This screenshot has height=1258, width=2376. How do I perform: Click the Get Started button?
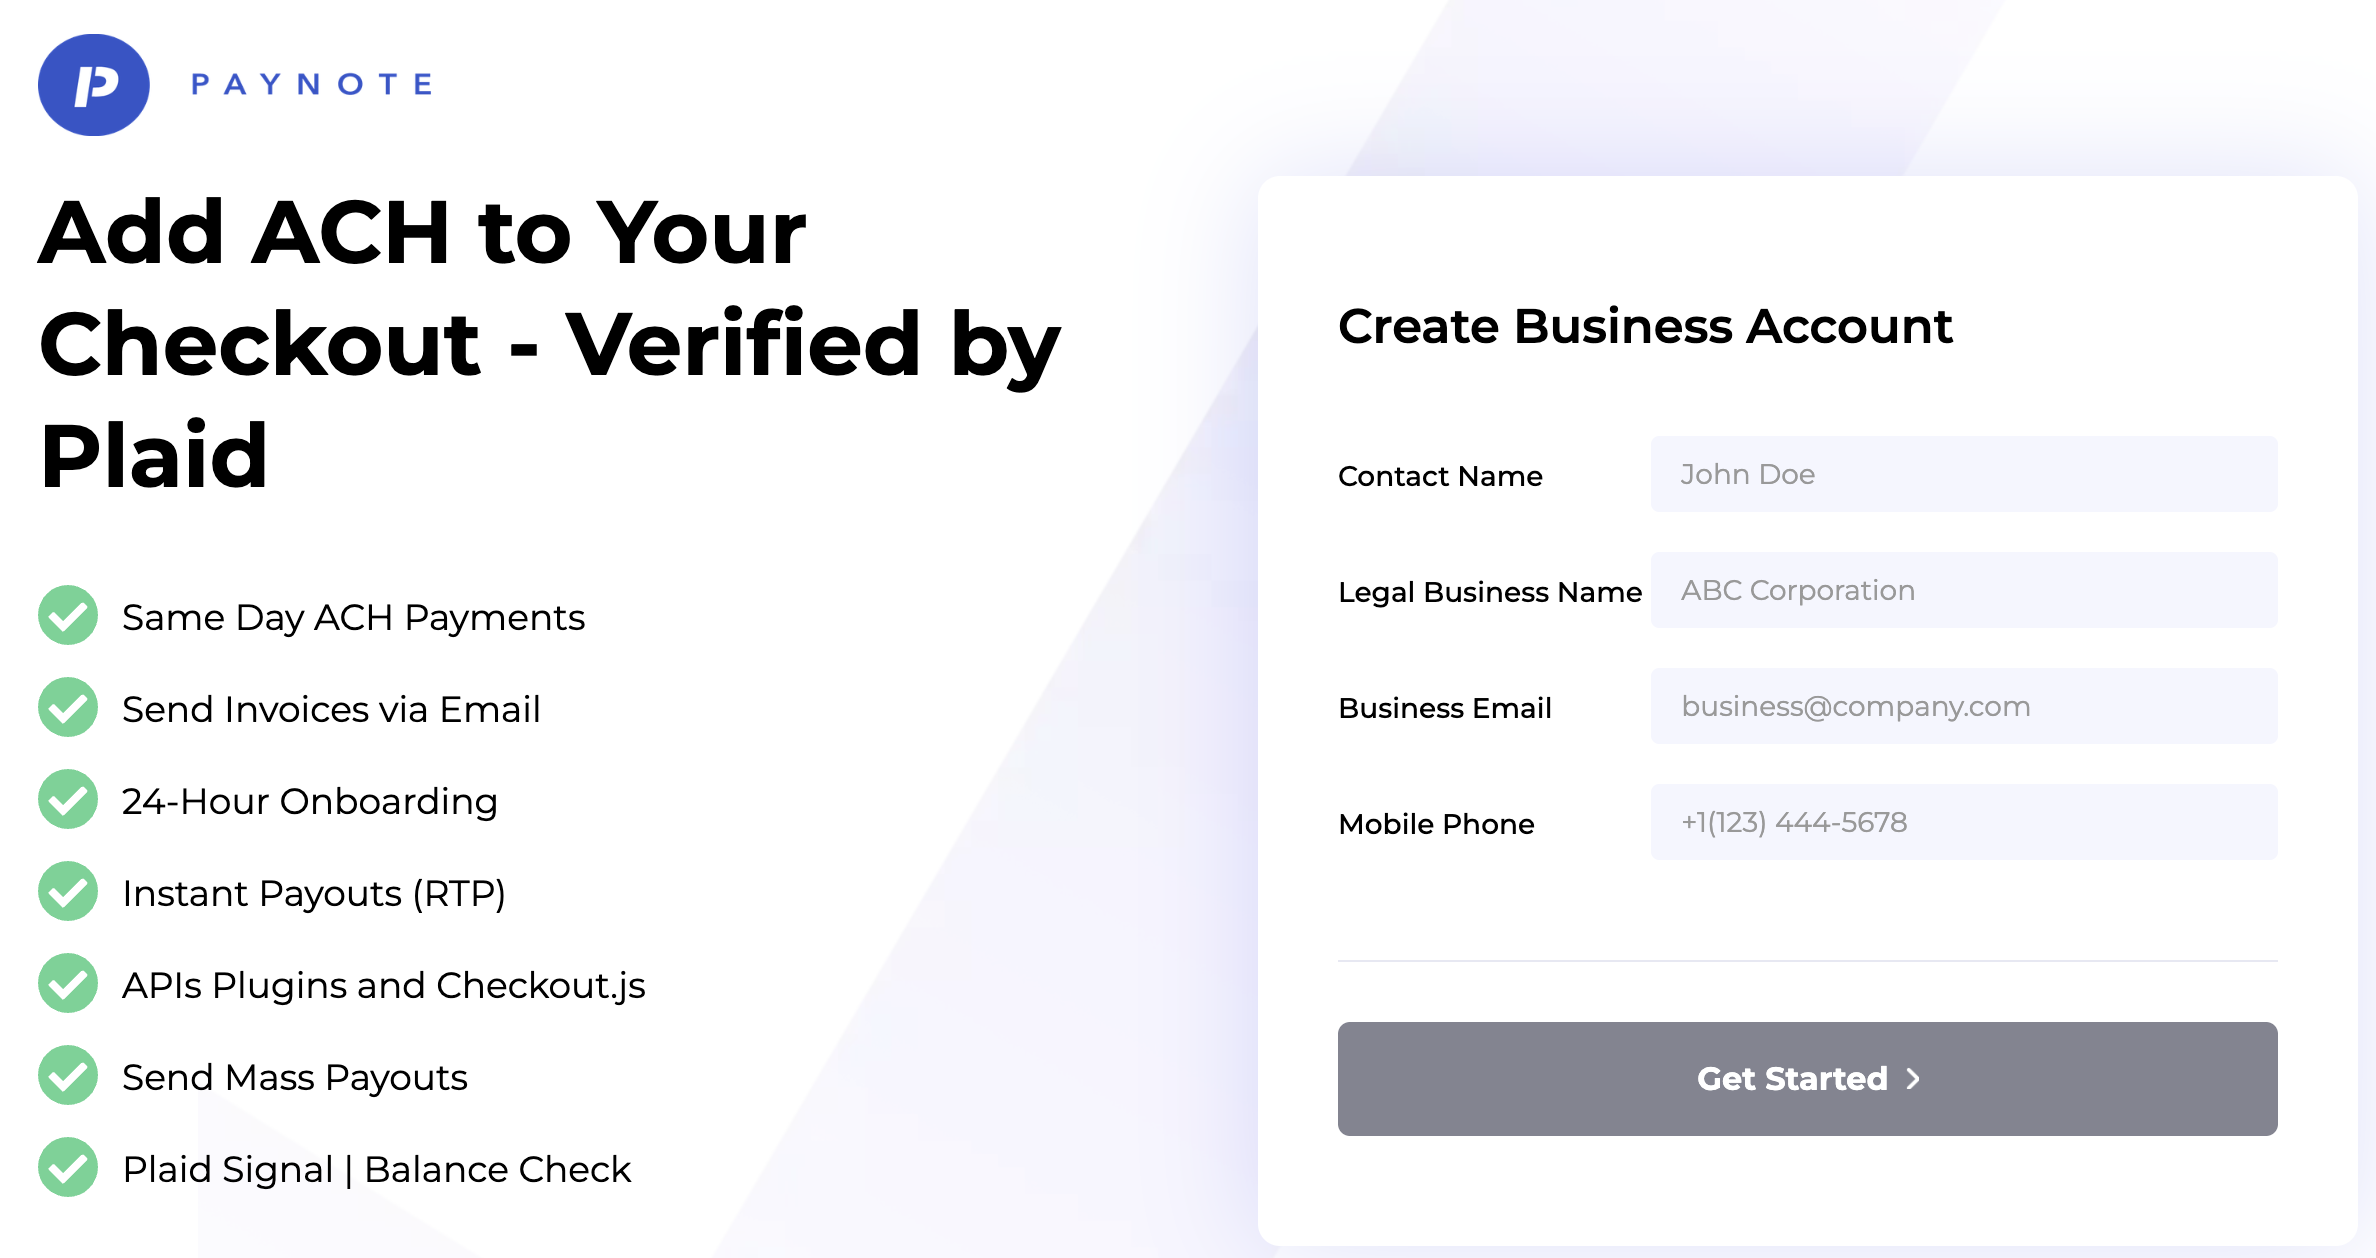[x=1807, y=1079]
